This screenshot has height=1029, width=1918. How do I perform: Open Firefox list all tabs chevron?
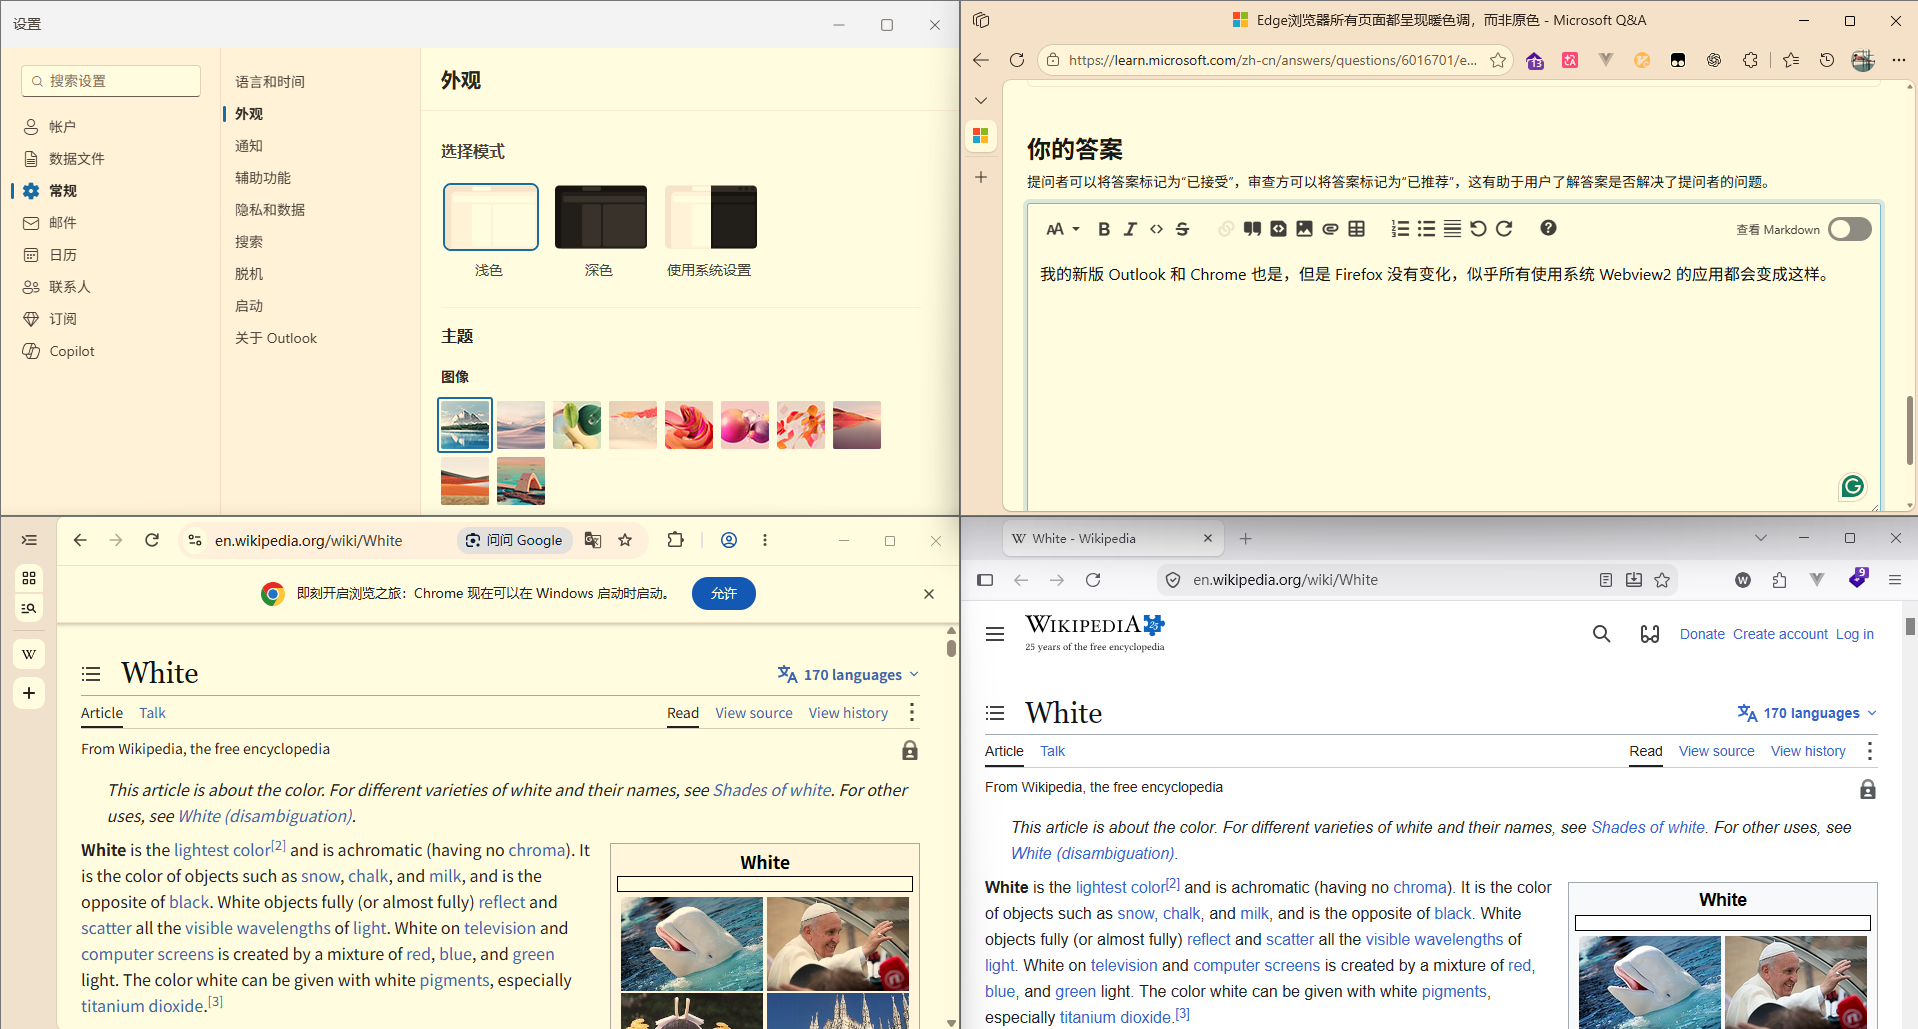coord(1761,538)
